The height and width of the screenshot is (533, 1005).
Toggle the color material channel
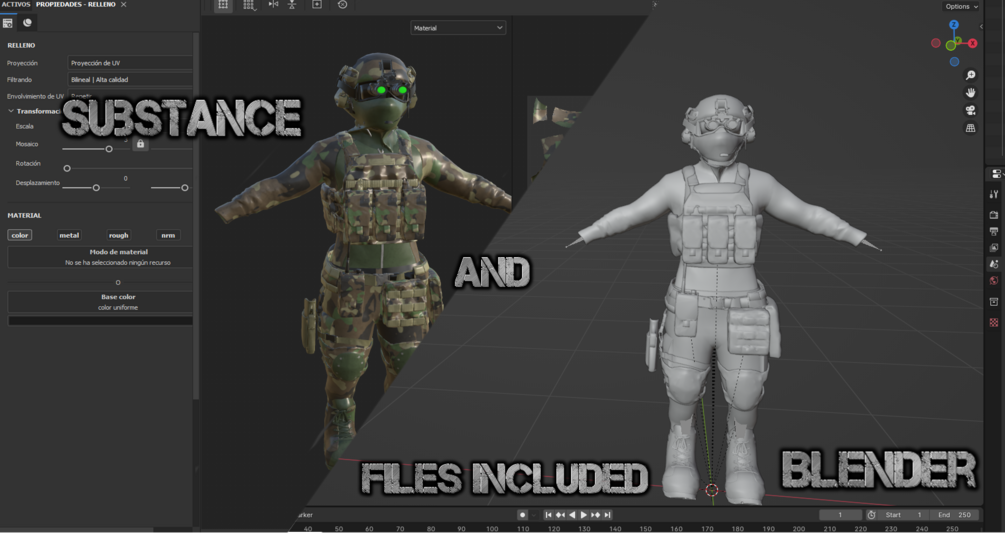point(20,235)
